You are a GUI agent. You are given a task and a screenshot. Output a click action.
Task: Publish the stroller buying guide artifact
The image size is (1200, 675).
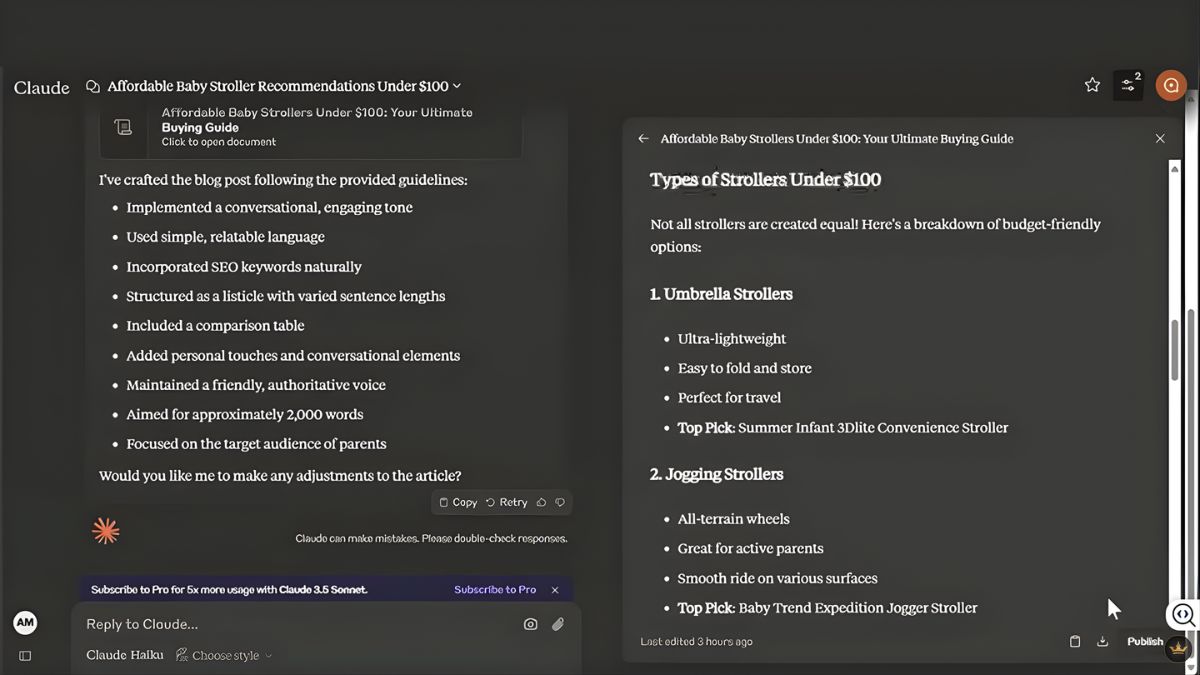point(1145,642)
